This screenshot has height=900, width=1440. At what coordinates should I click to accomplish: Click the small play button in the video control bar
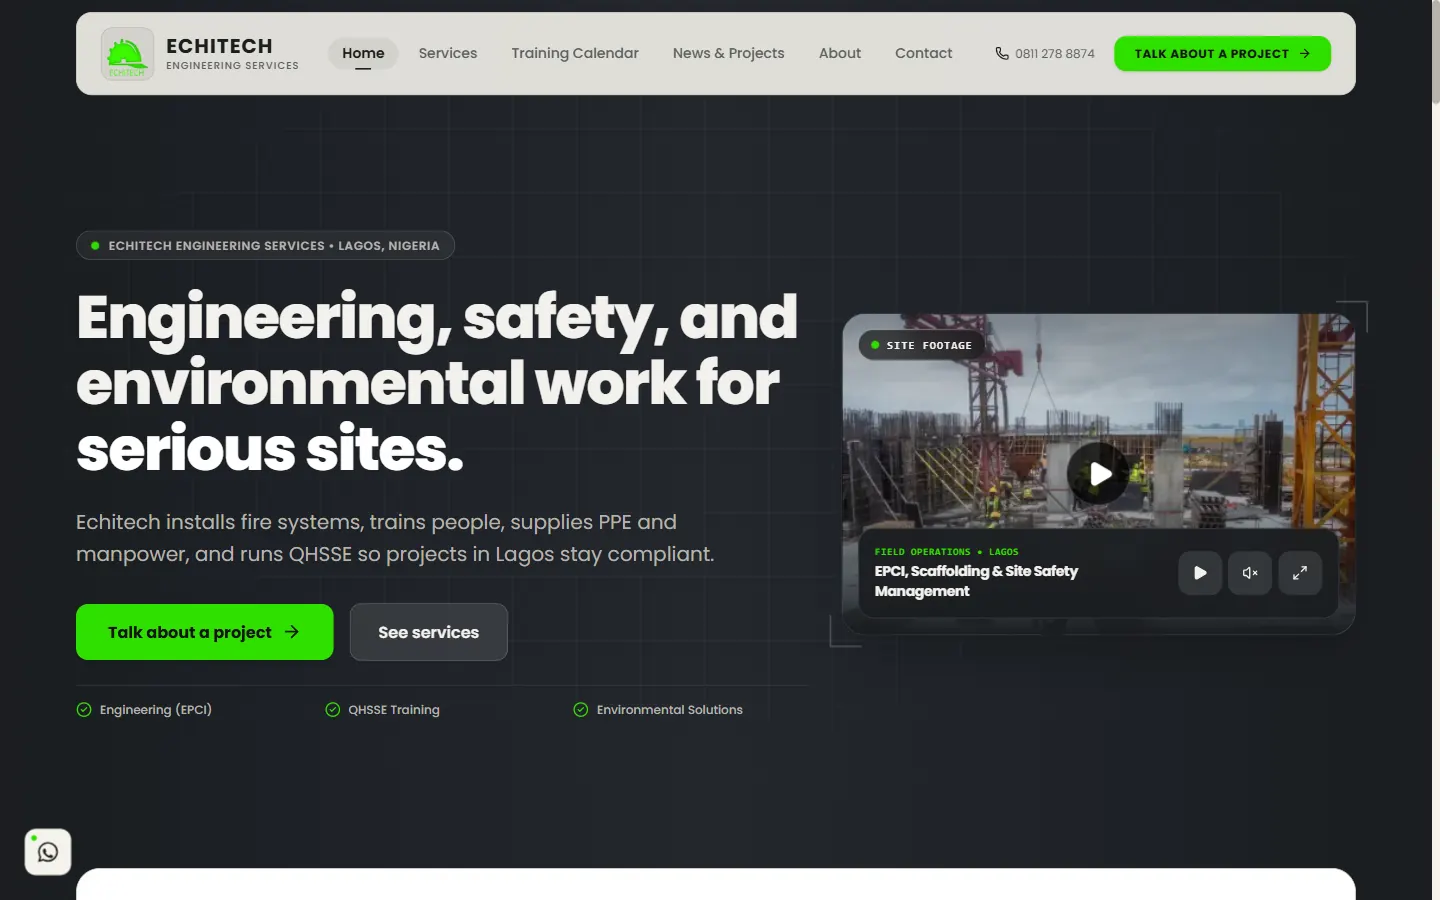pyautogui.click(x=1200, y=573)
